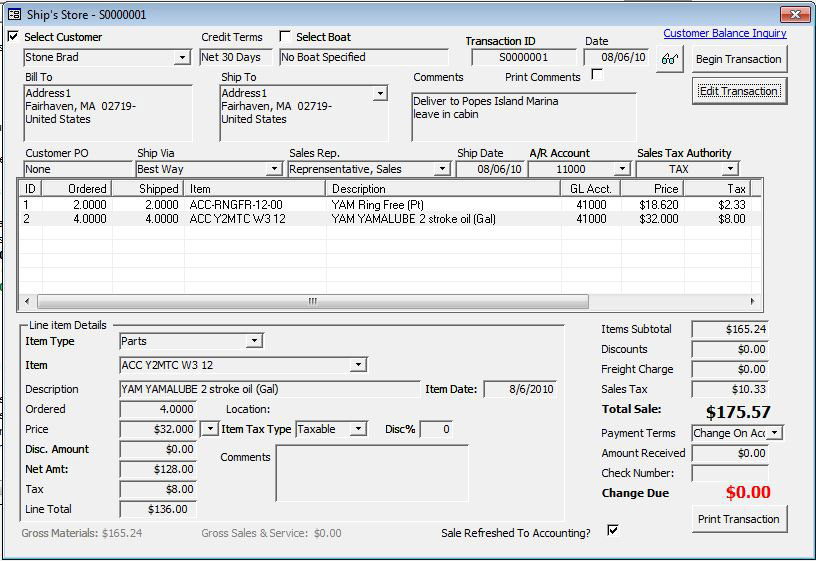Toggle the Select Customer checkbox
The image size is (816, 561).
pyautogui.click(x=13, y=37)
